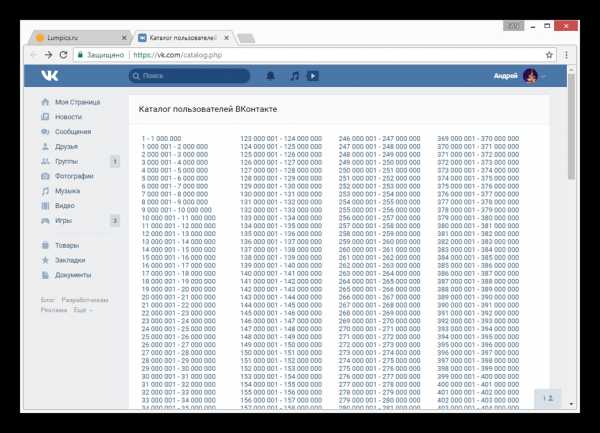Click the Группы people icon
The image size is (600, 433).
click(45, 161)
